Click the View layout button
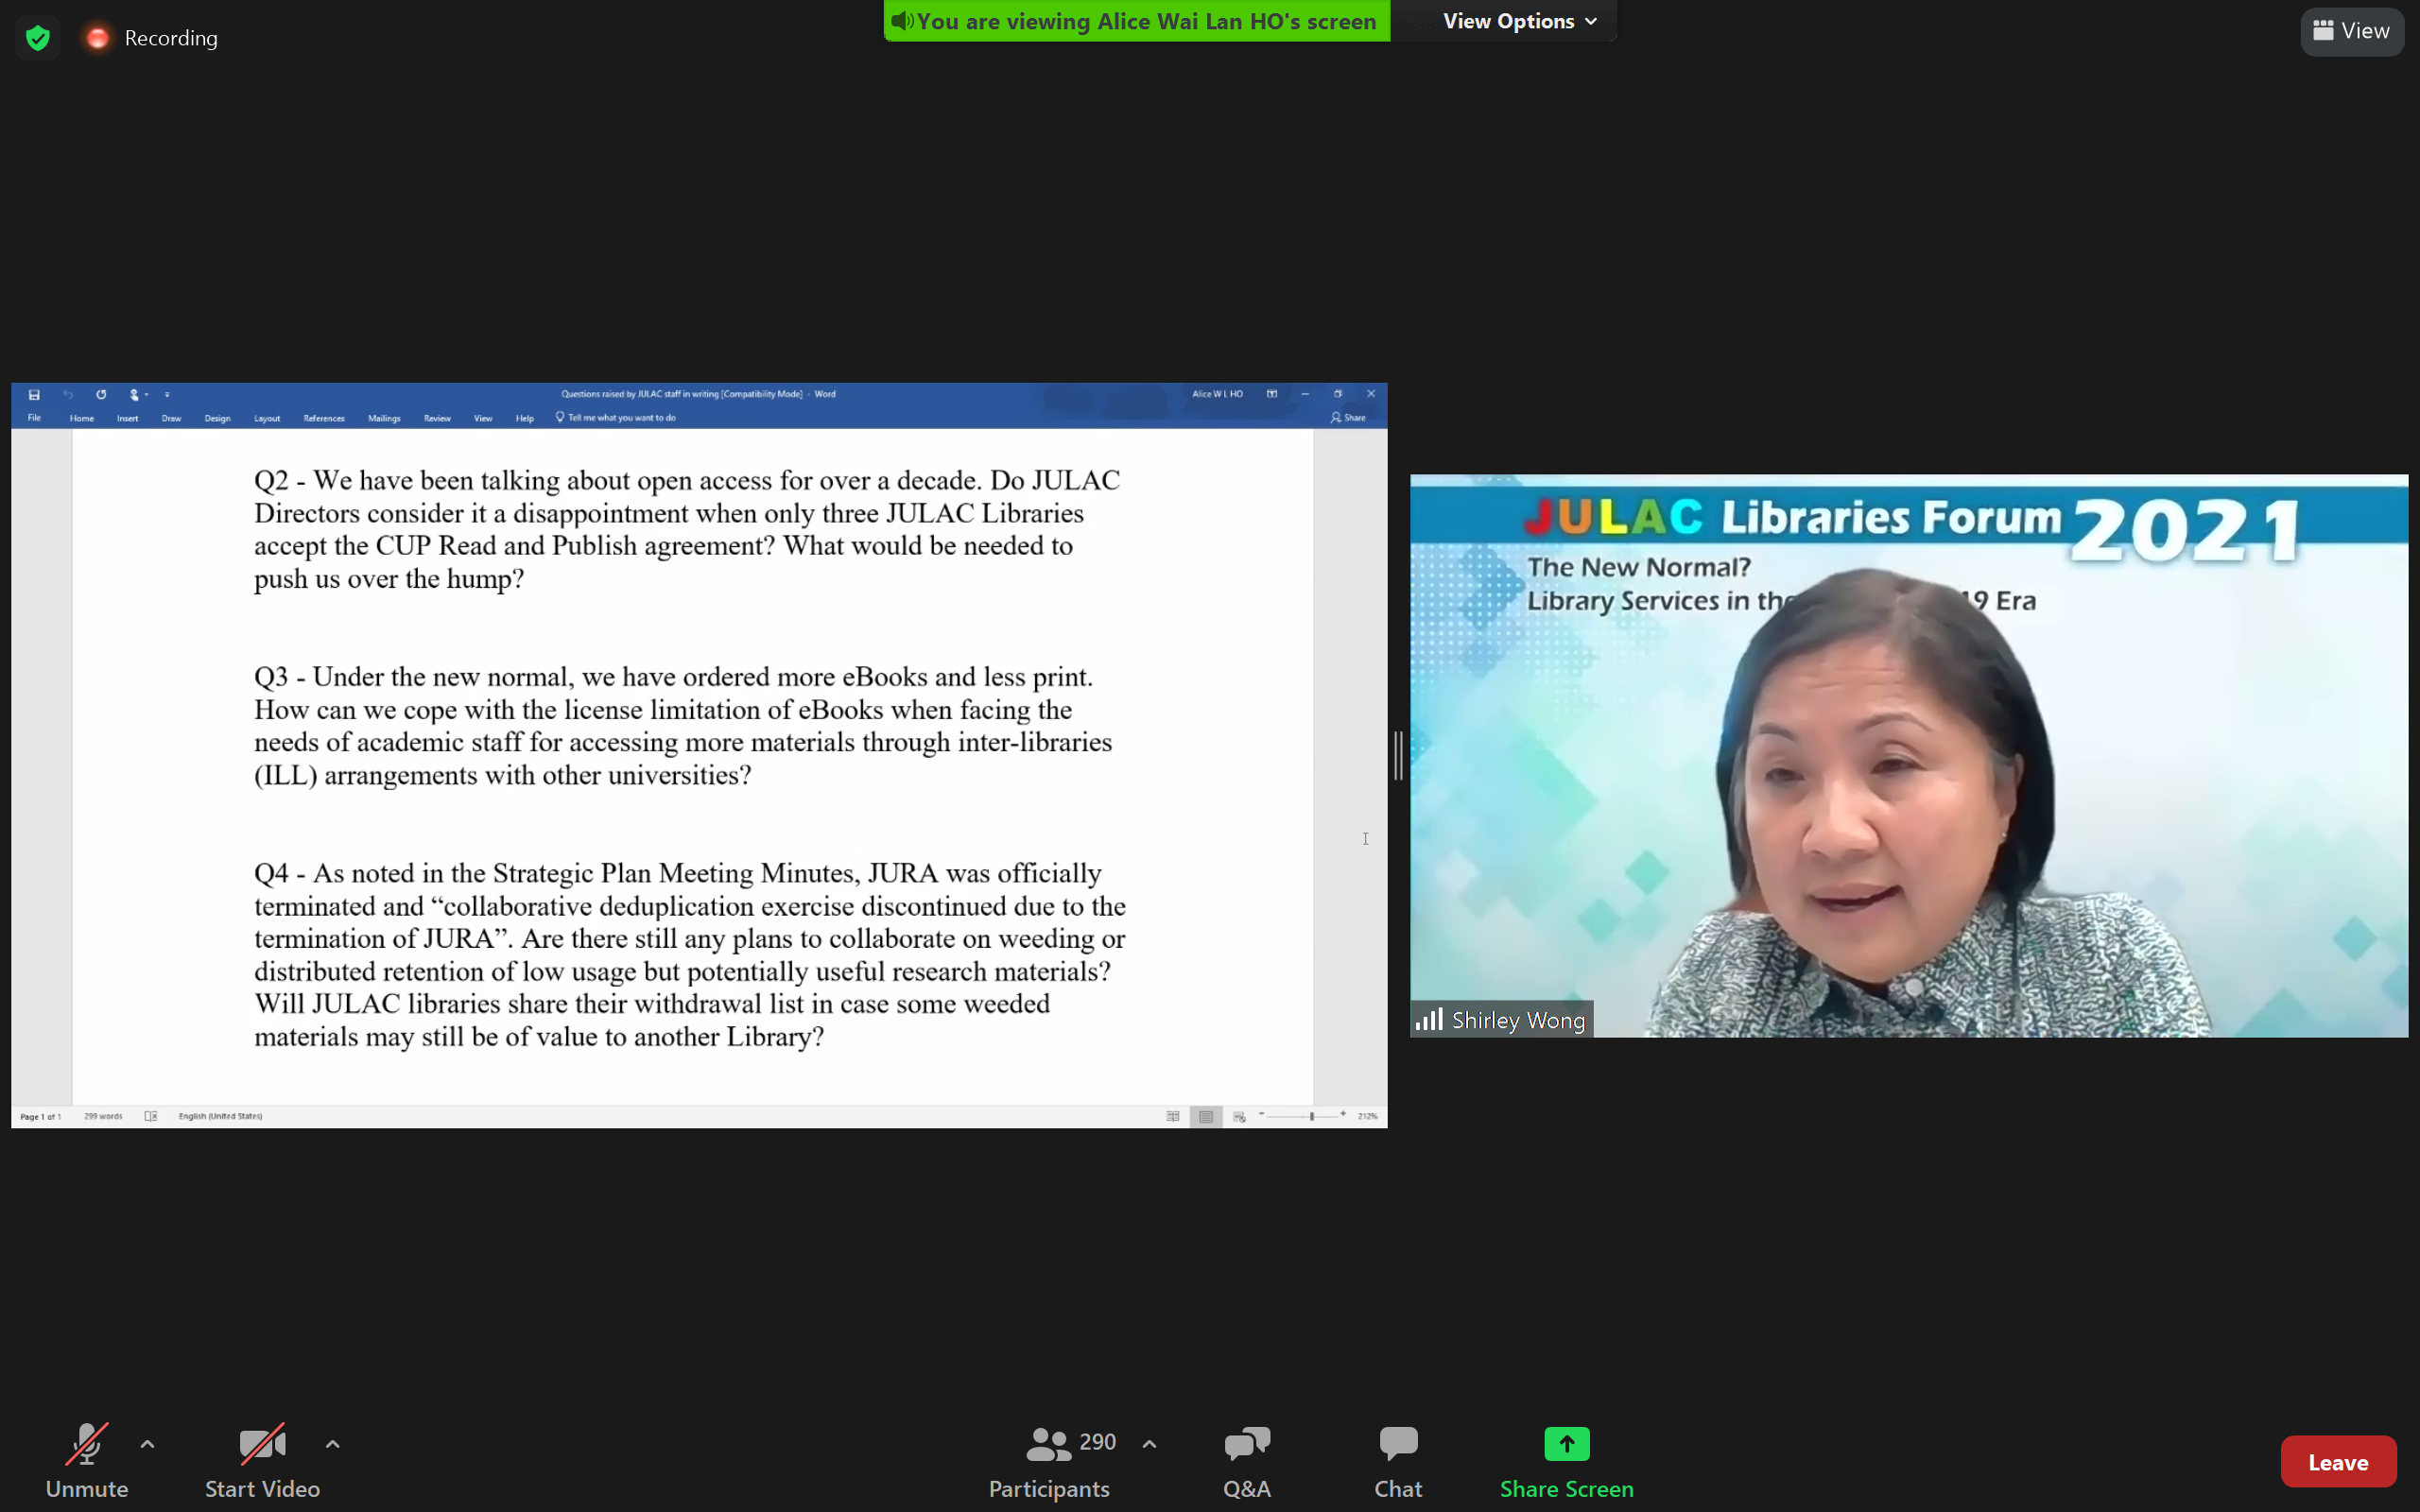The image size is (2420, 1512). (x=2351, y=31)
